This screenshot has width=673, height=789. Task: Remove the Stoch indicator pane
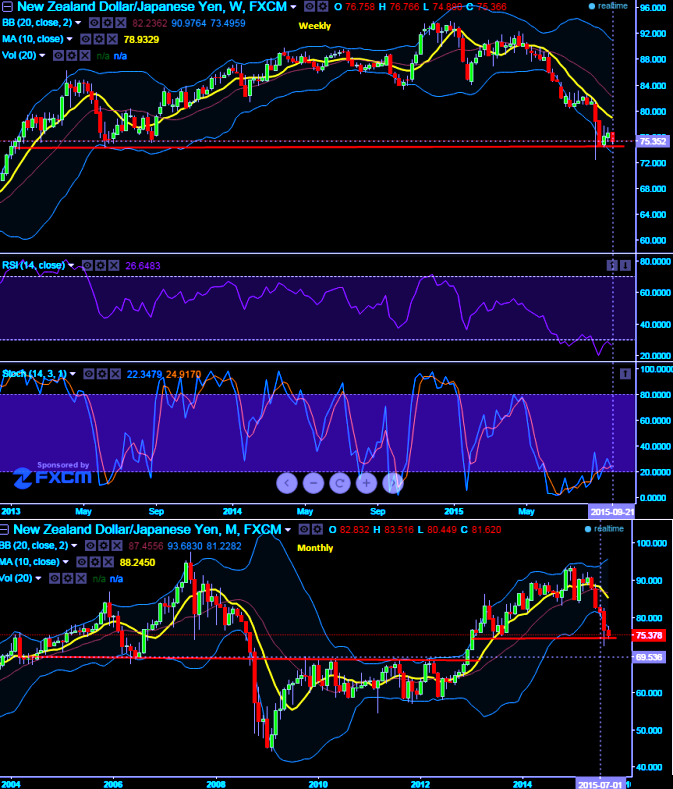pyautogui.click(x=115, y=373)
